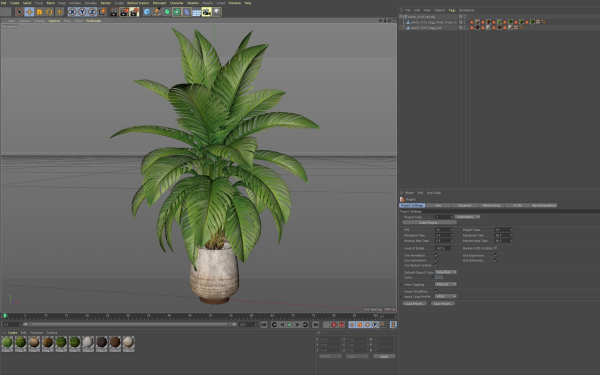This screenshot has width=600, height=375.
Task: Toggle the Y axis lock
Action: pyautogui.click(x=82, y=12)
